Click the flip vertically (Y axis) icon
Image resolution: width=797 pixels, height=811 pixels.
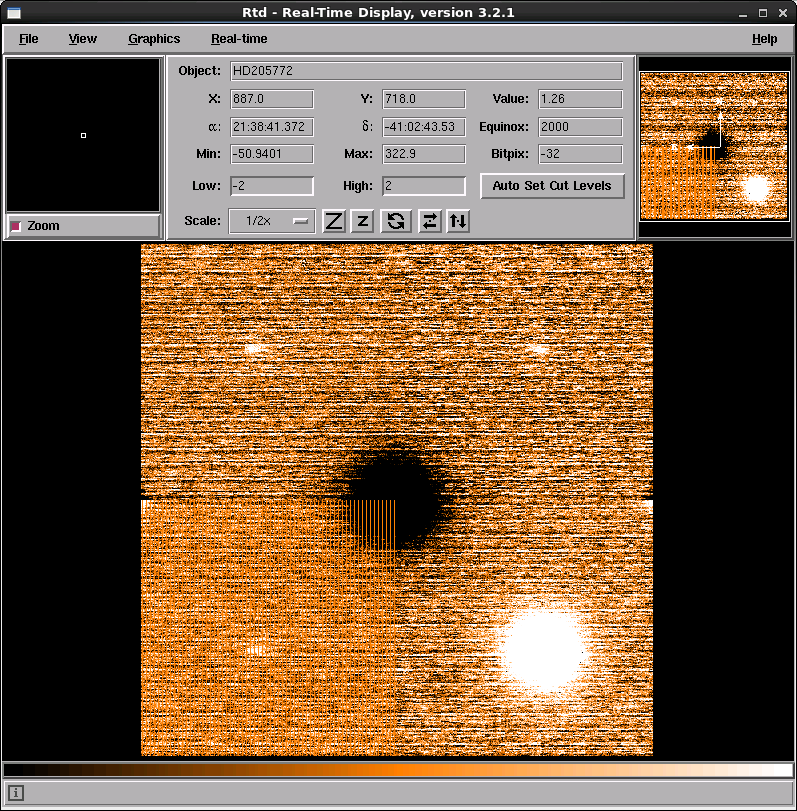(x=457, y=221)
